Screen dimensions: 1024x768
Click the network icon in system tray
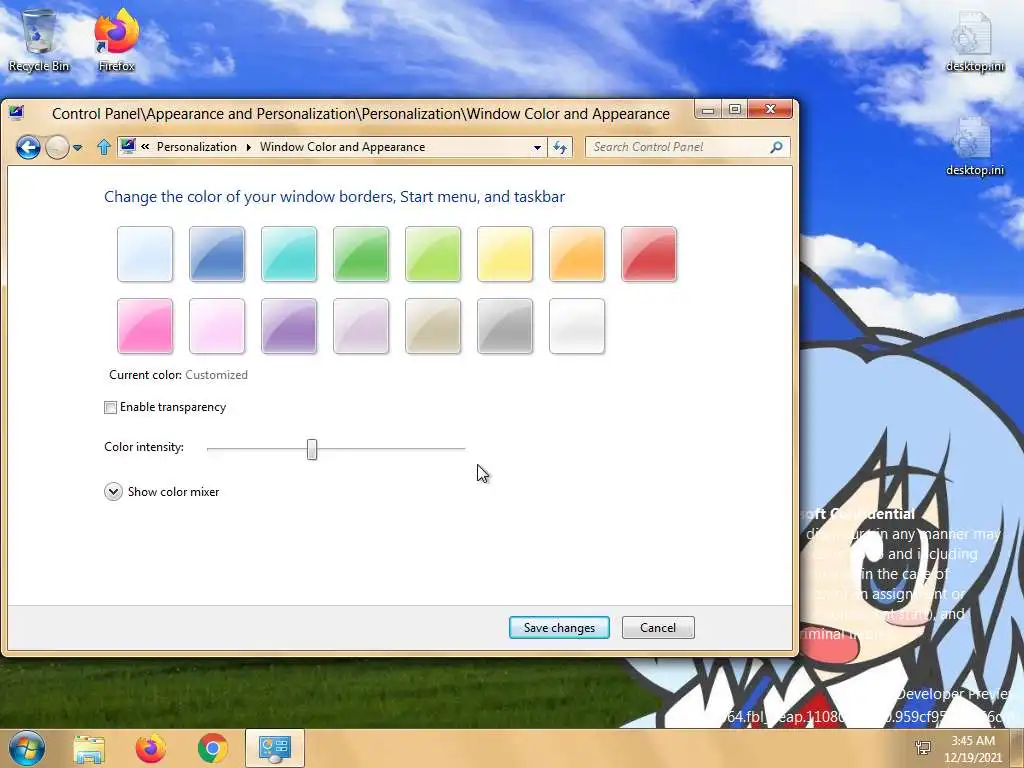click(x=923, y=748)
